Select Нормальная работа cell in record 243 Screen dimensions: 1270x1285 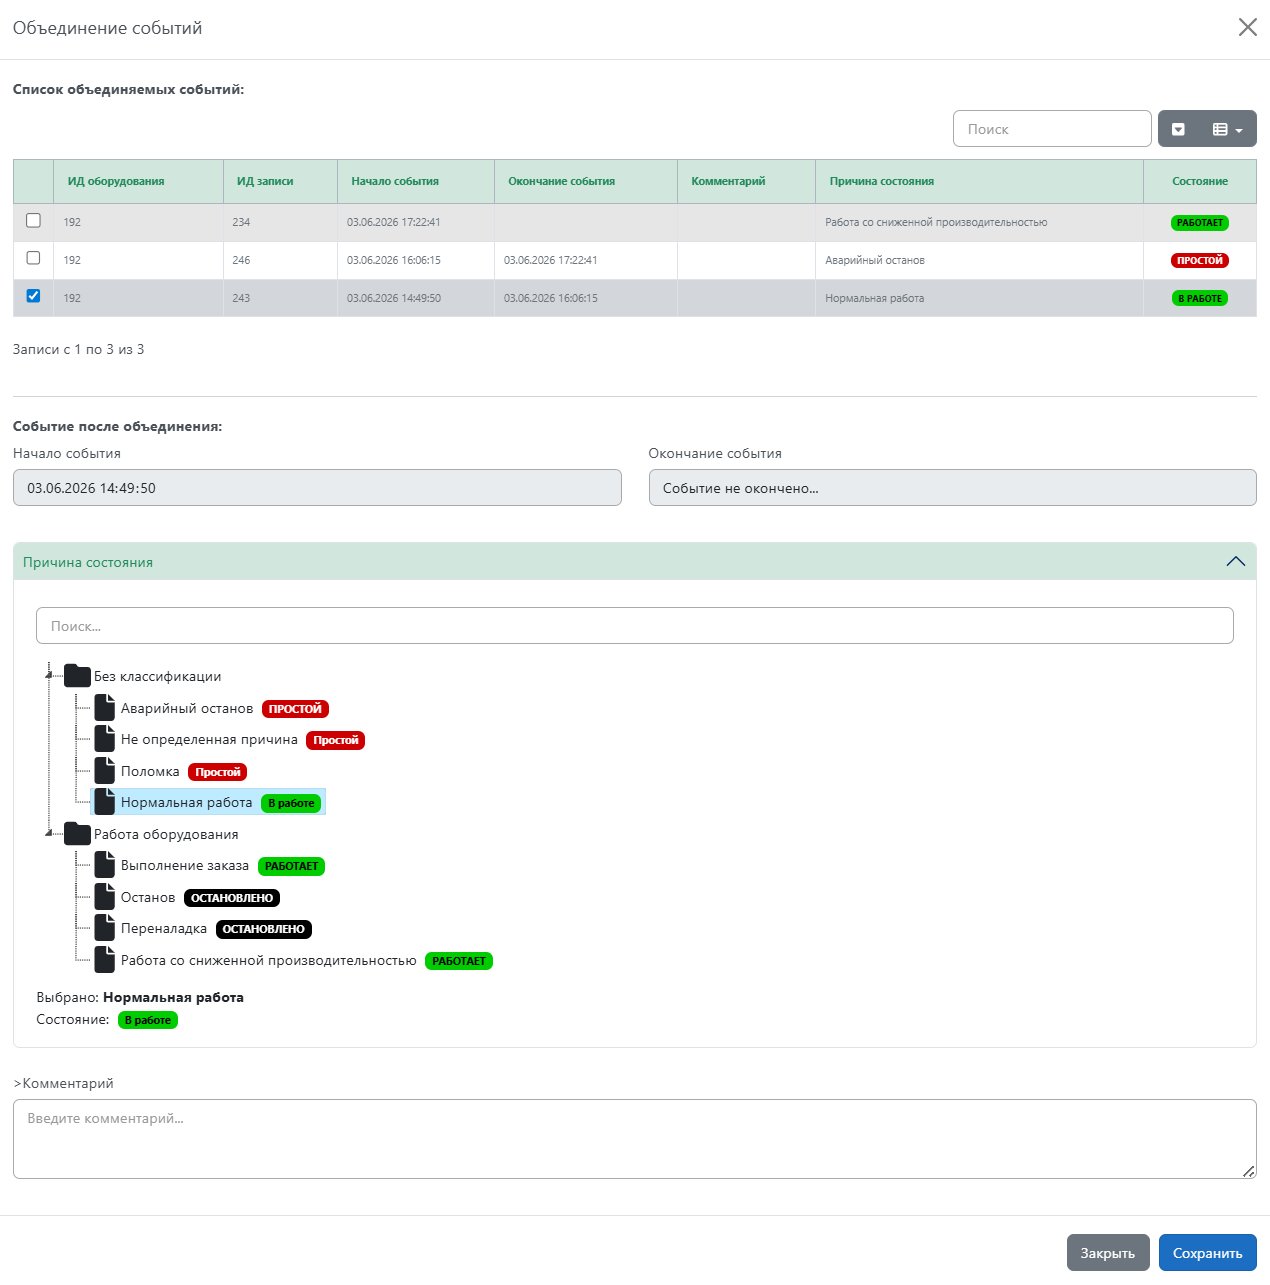tap(979, 298)
